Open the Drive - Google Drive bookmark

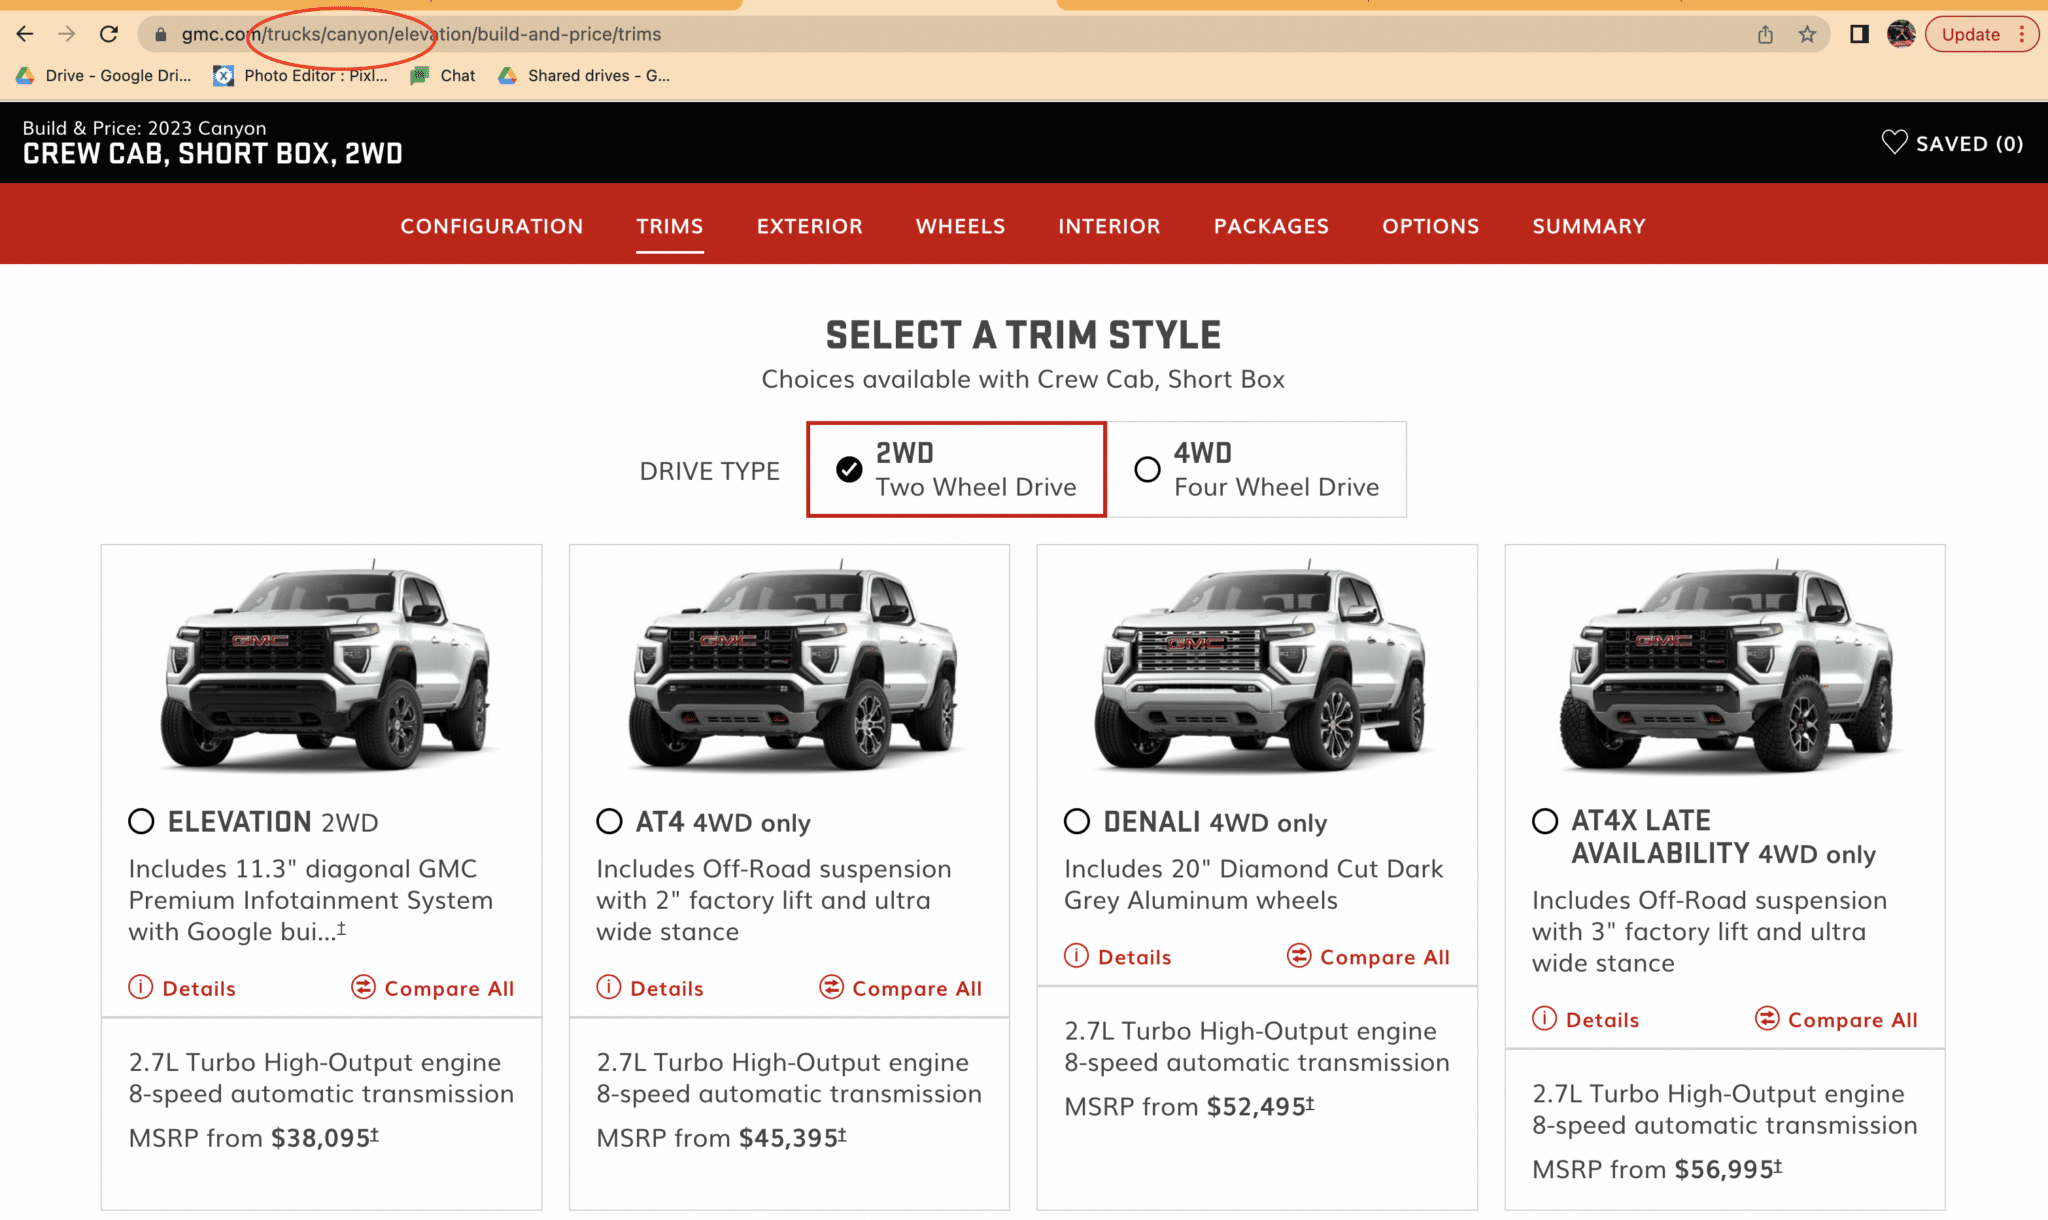pyautogui.click(x=104, y=75)
